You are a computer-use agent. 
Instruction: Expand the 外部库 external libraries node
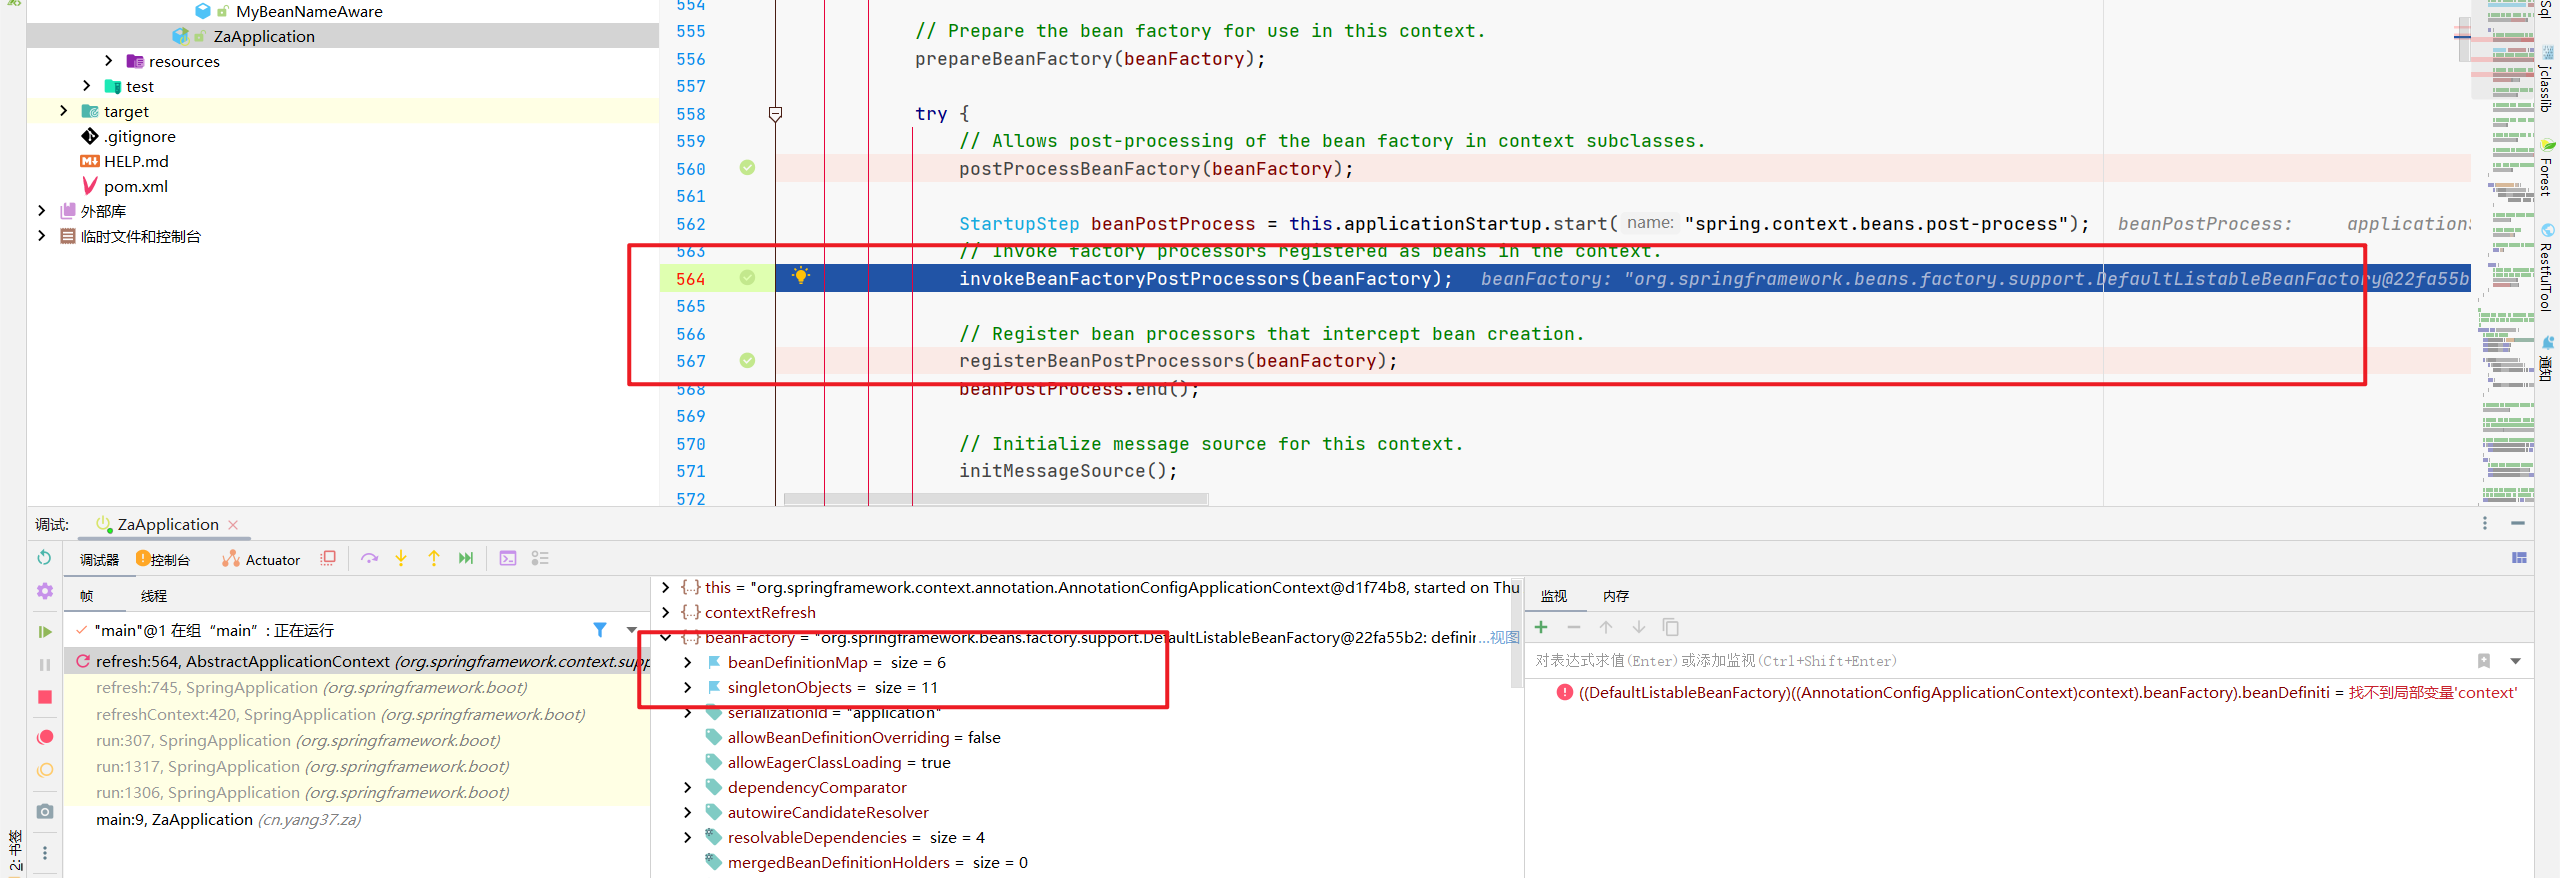click(x=41, y=211)
